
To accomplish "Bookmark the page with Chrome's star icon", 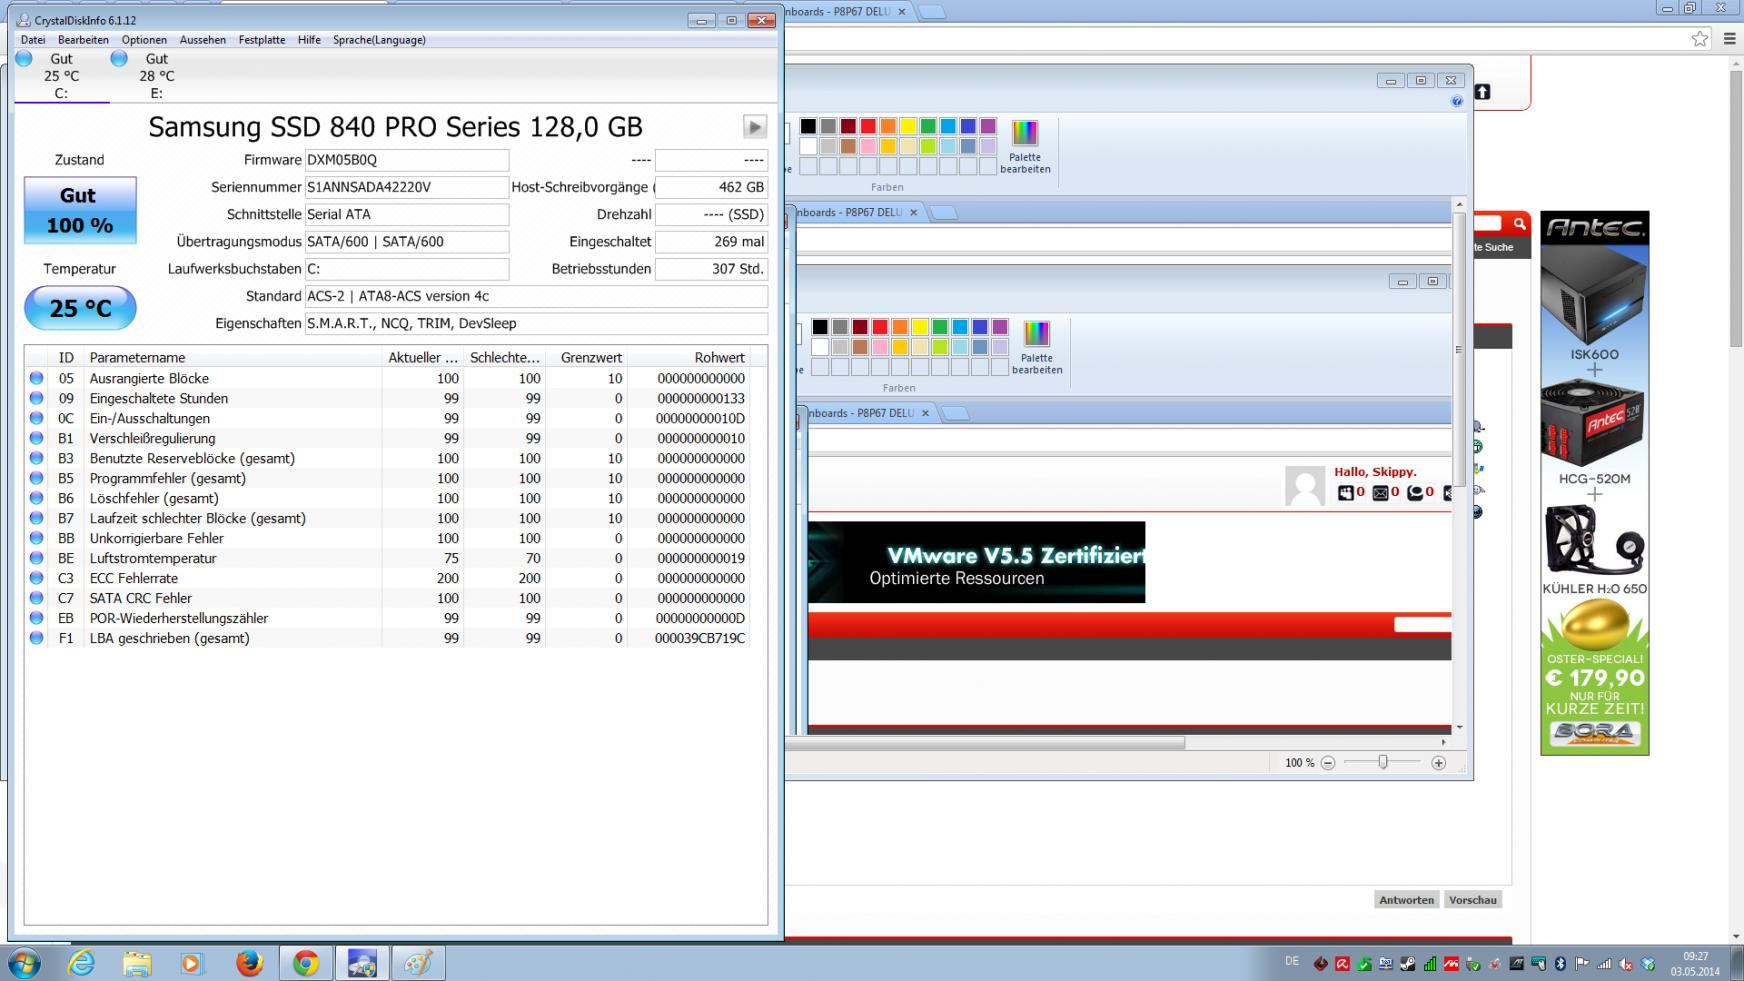I will coord(1700,39).
